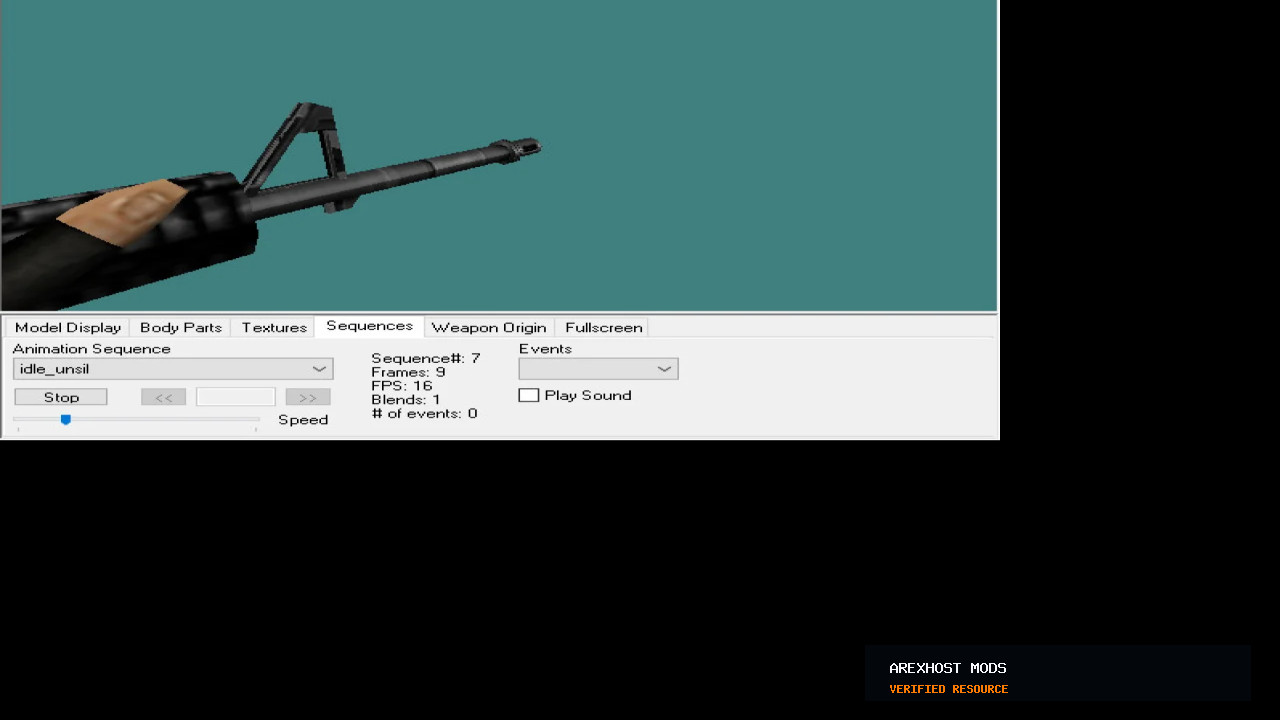This screenshot has width=1280, height=720.
Task: Switch to the Model Display tab
Action: point(68,327)
